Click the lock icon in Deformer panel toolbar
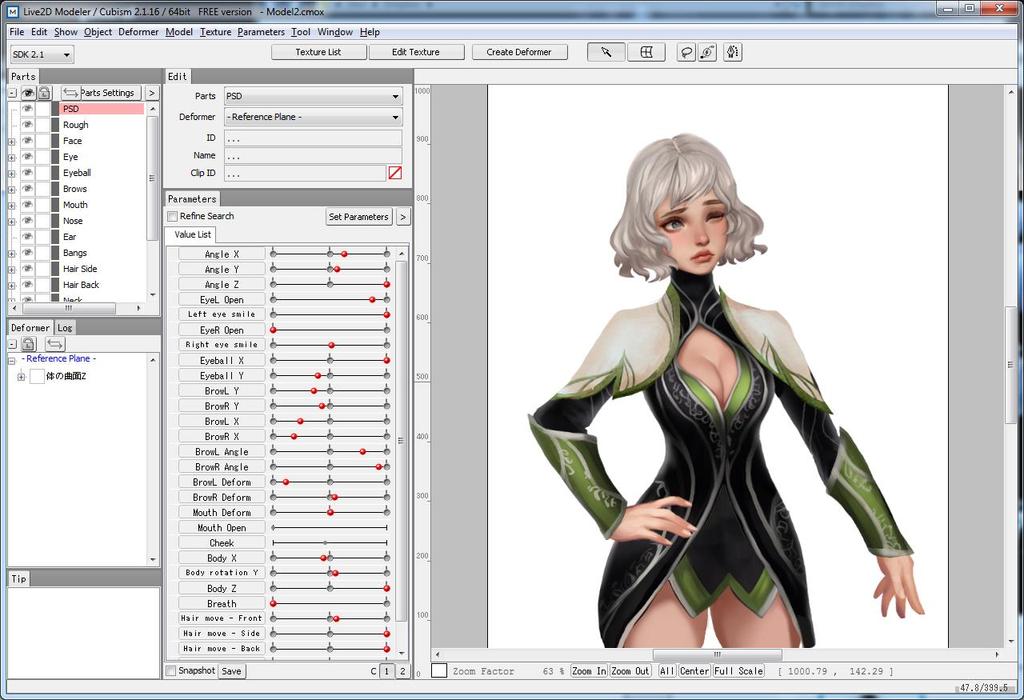 pos(29,343)
